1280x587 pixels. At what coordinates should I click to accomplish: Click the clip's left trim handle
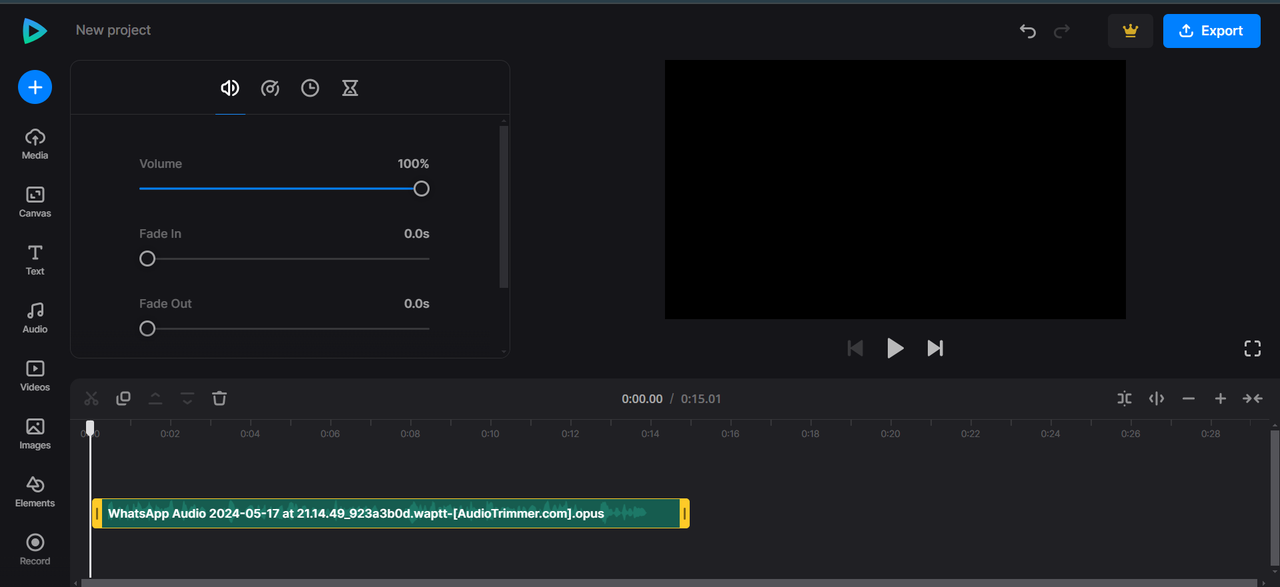tap(97, 513)
